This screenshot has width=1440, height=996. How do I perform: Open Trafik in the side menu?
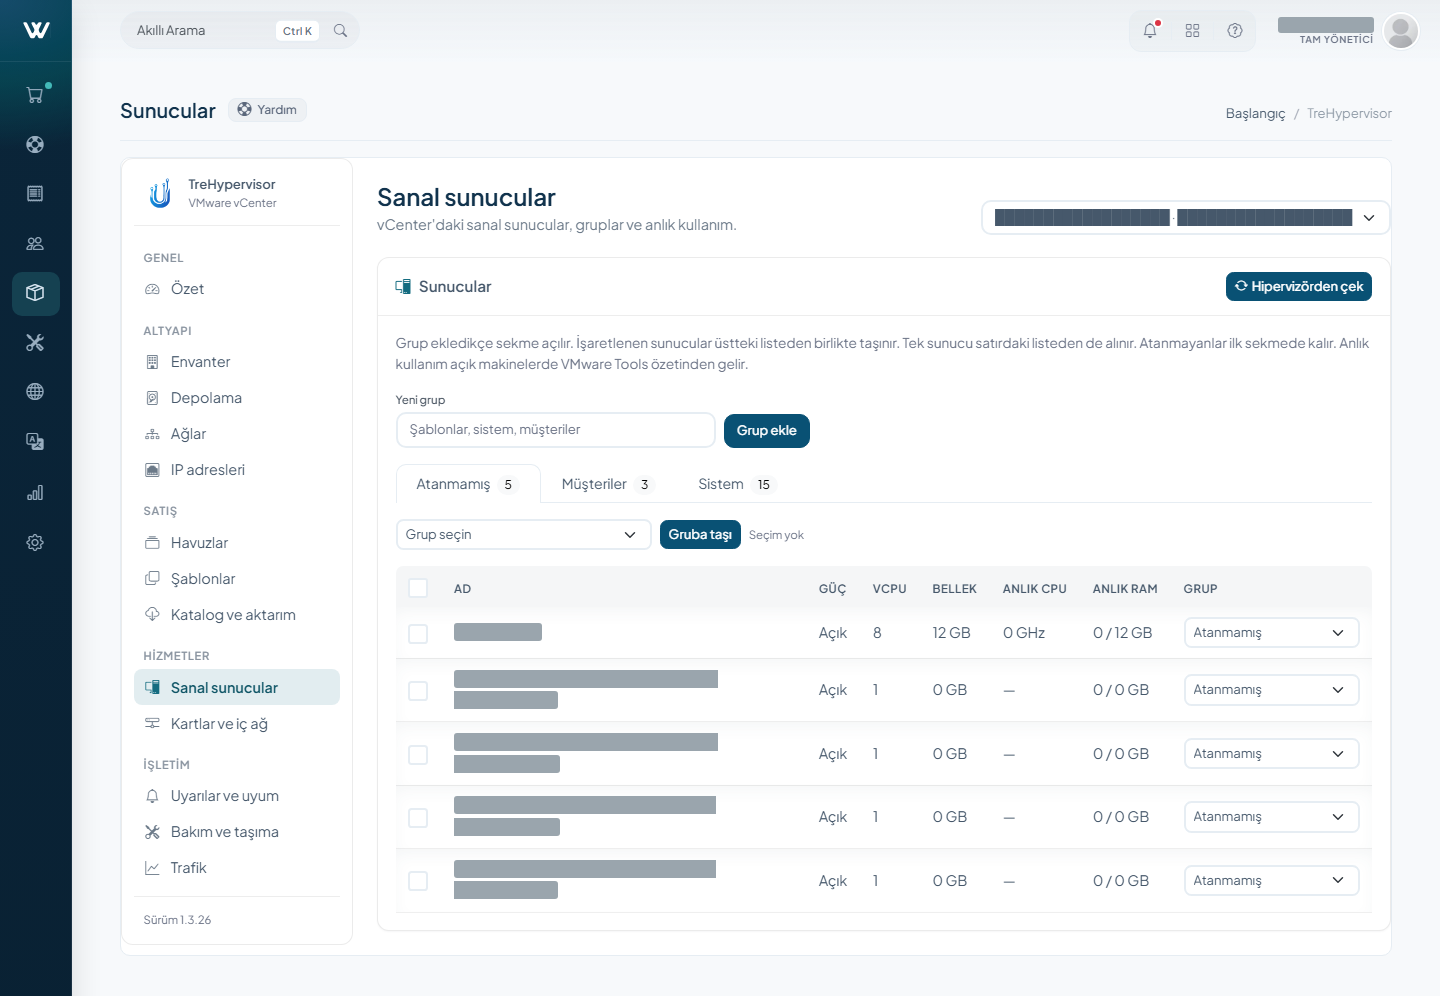pos(237,868)
